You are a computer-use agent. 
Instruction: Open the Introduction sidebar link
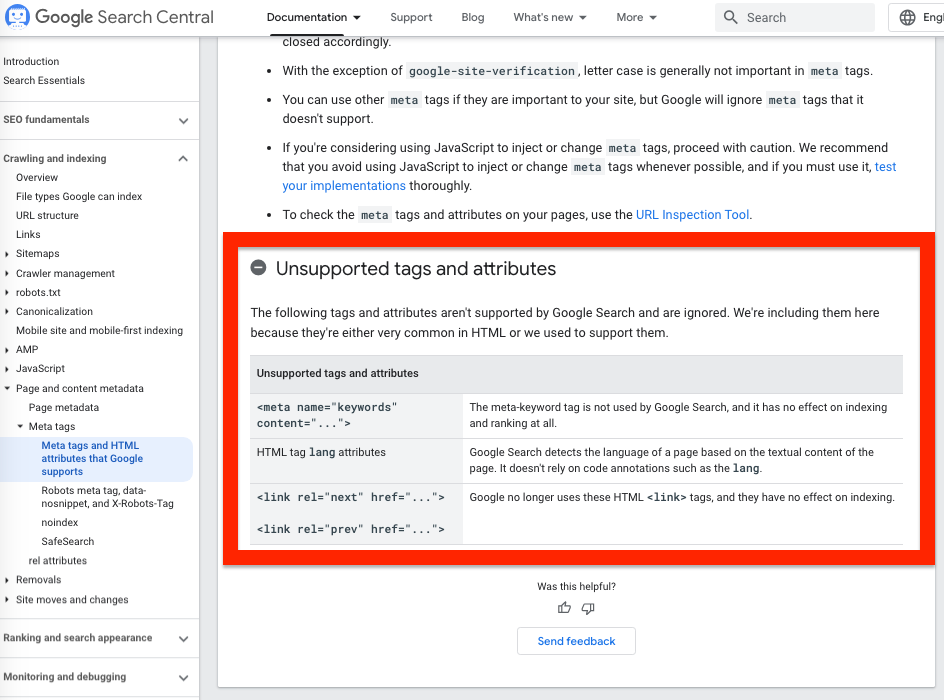click(x=31, y=61)
